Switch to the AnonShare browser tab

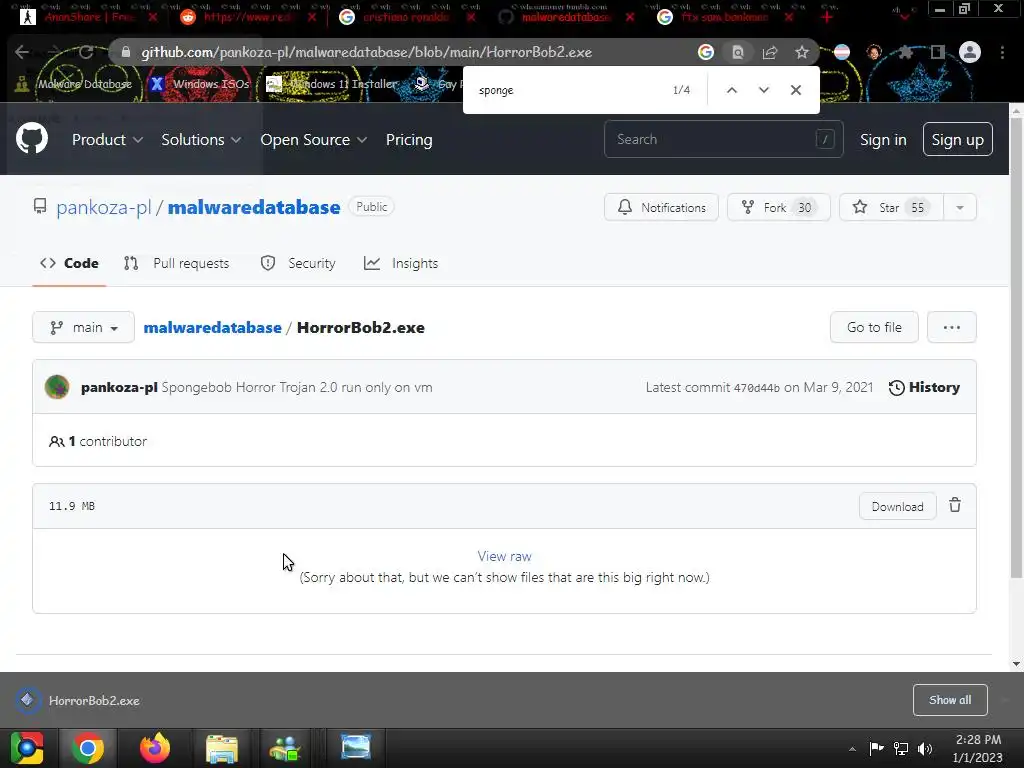[88, 17]
